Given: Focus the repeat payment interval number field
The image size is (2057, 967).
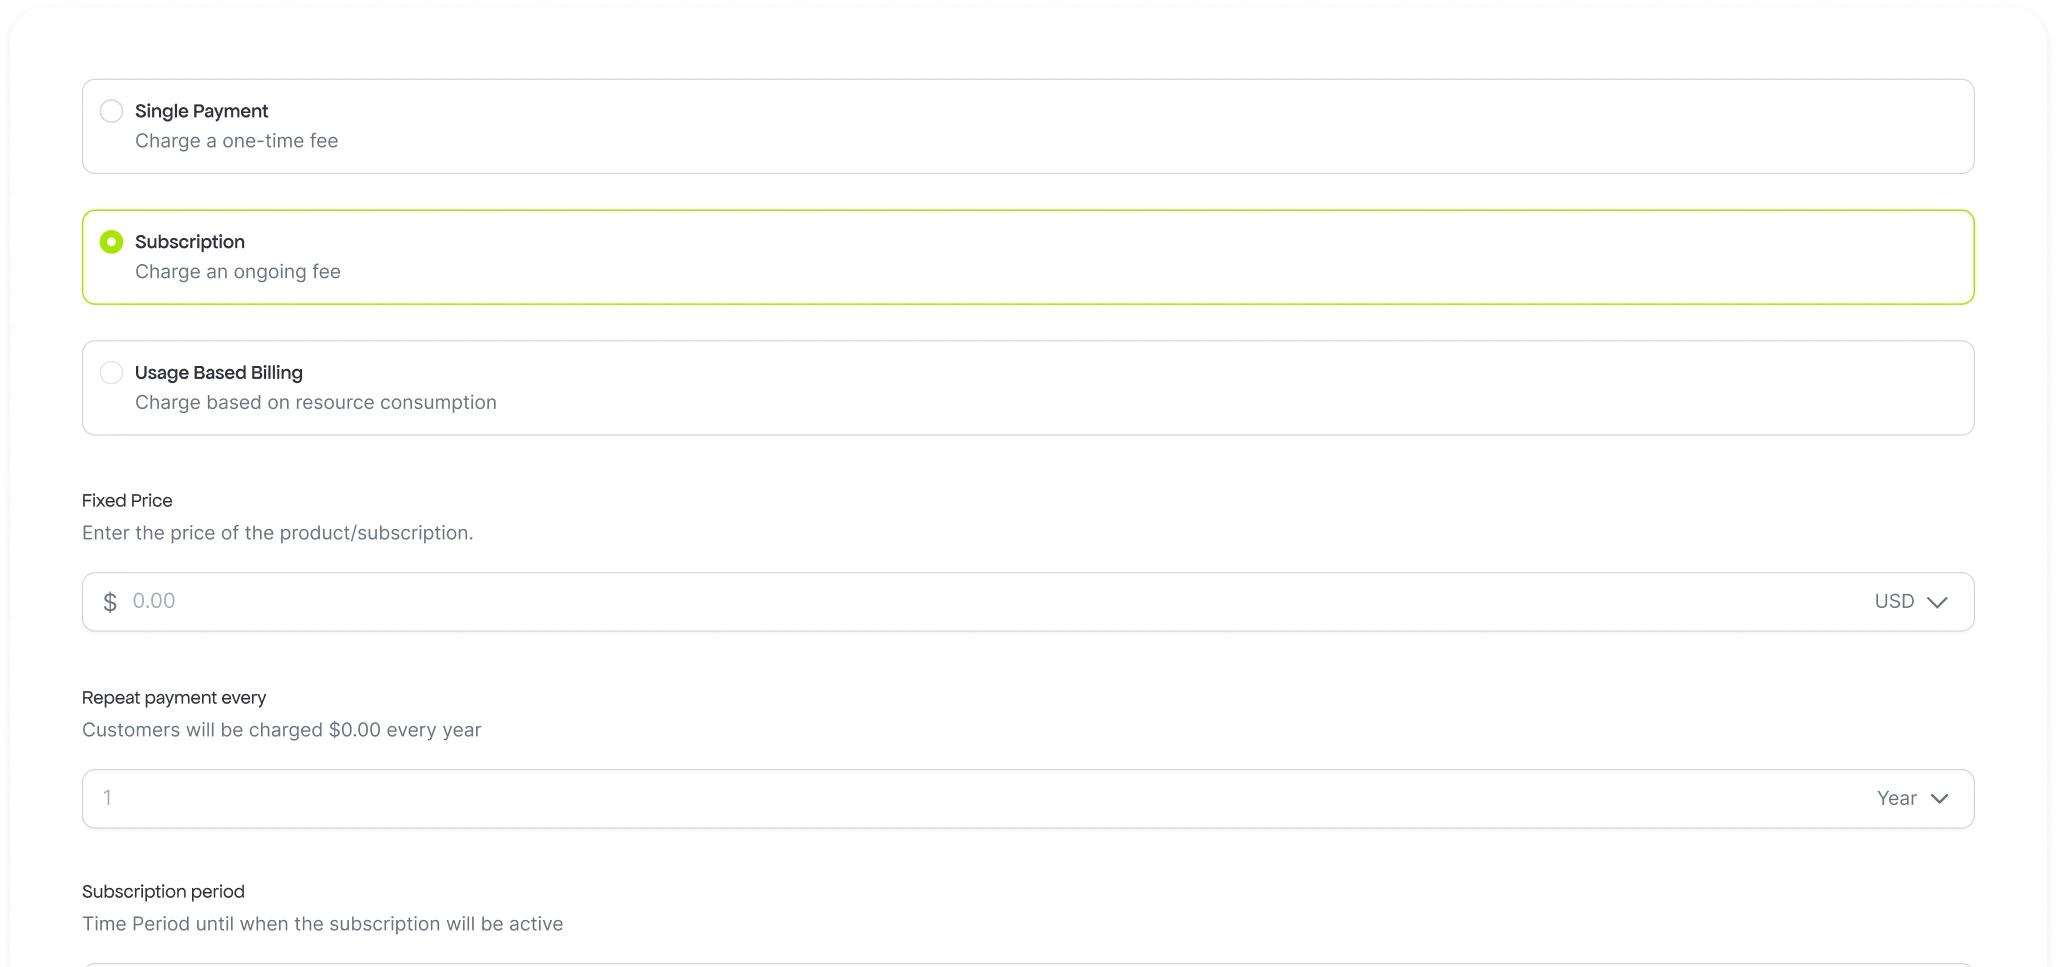Looking at the screenshot, I should pos(900,799).
